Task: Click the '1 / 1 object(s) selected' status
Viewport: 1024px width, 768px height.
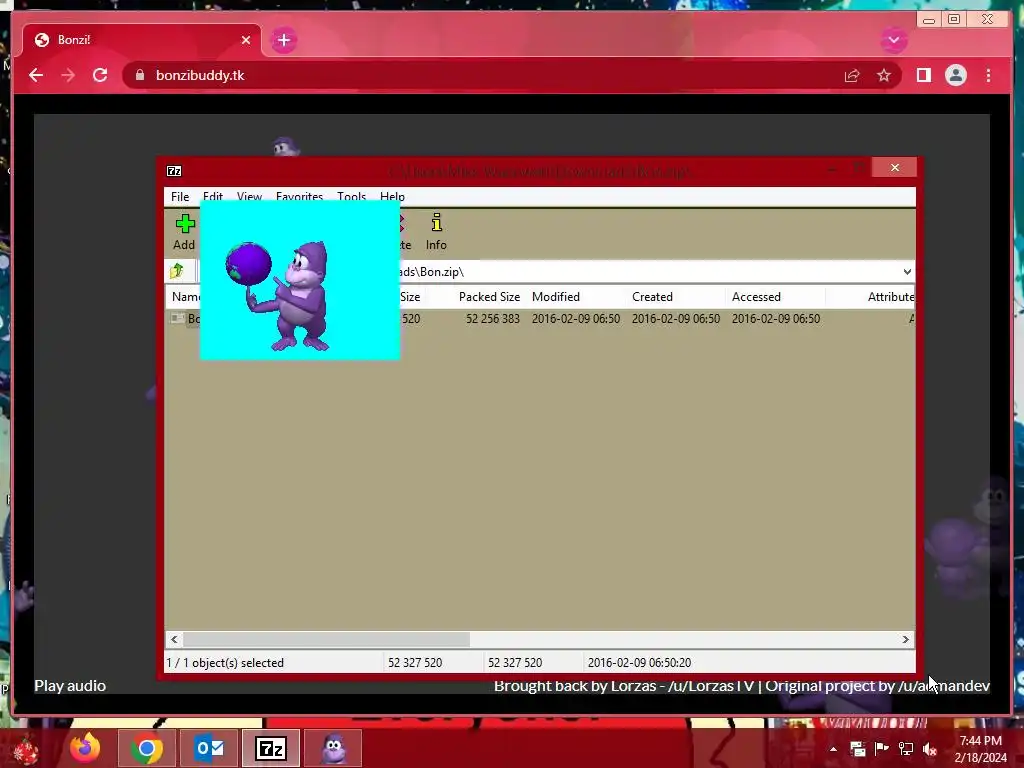Action: 225,663
